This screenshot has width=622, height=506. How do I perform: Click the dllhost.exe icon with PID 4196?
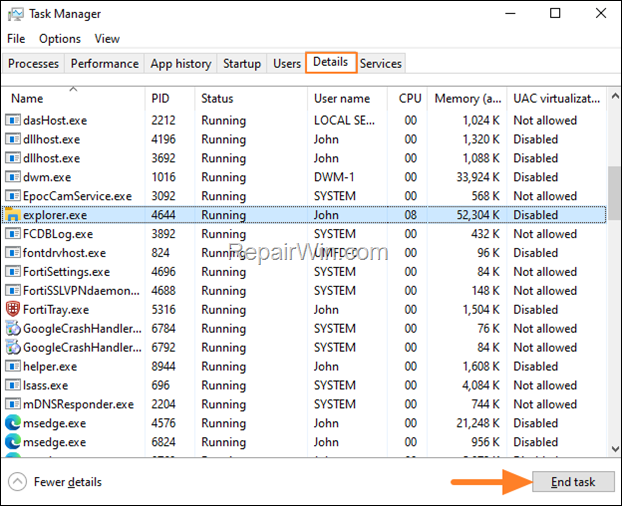tap(13, 139)
